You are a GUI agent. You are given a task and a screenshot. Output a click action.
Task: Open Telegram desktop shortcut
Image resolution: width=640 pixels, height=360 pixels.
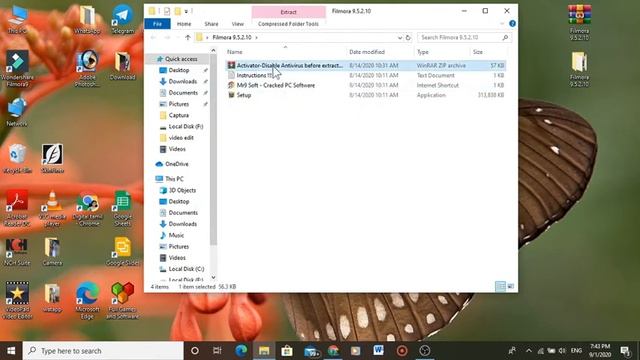122,19
